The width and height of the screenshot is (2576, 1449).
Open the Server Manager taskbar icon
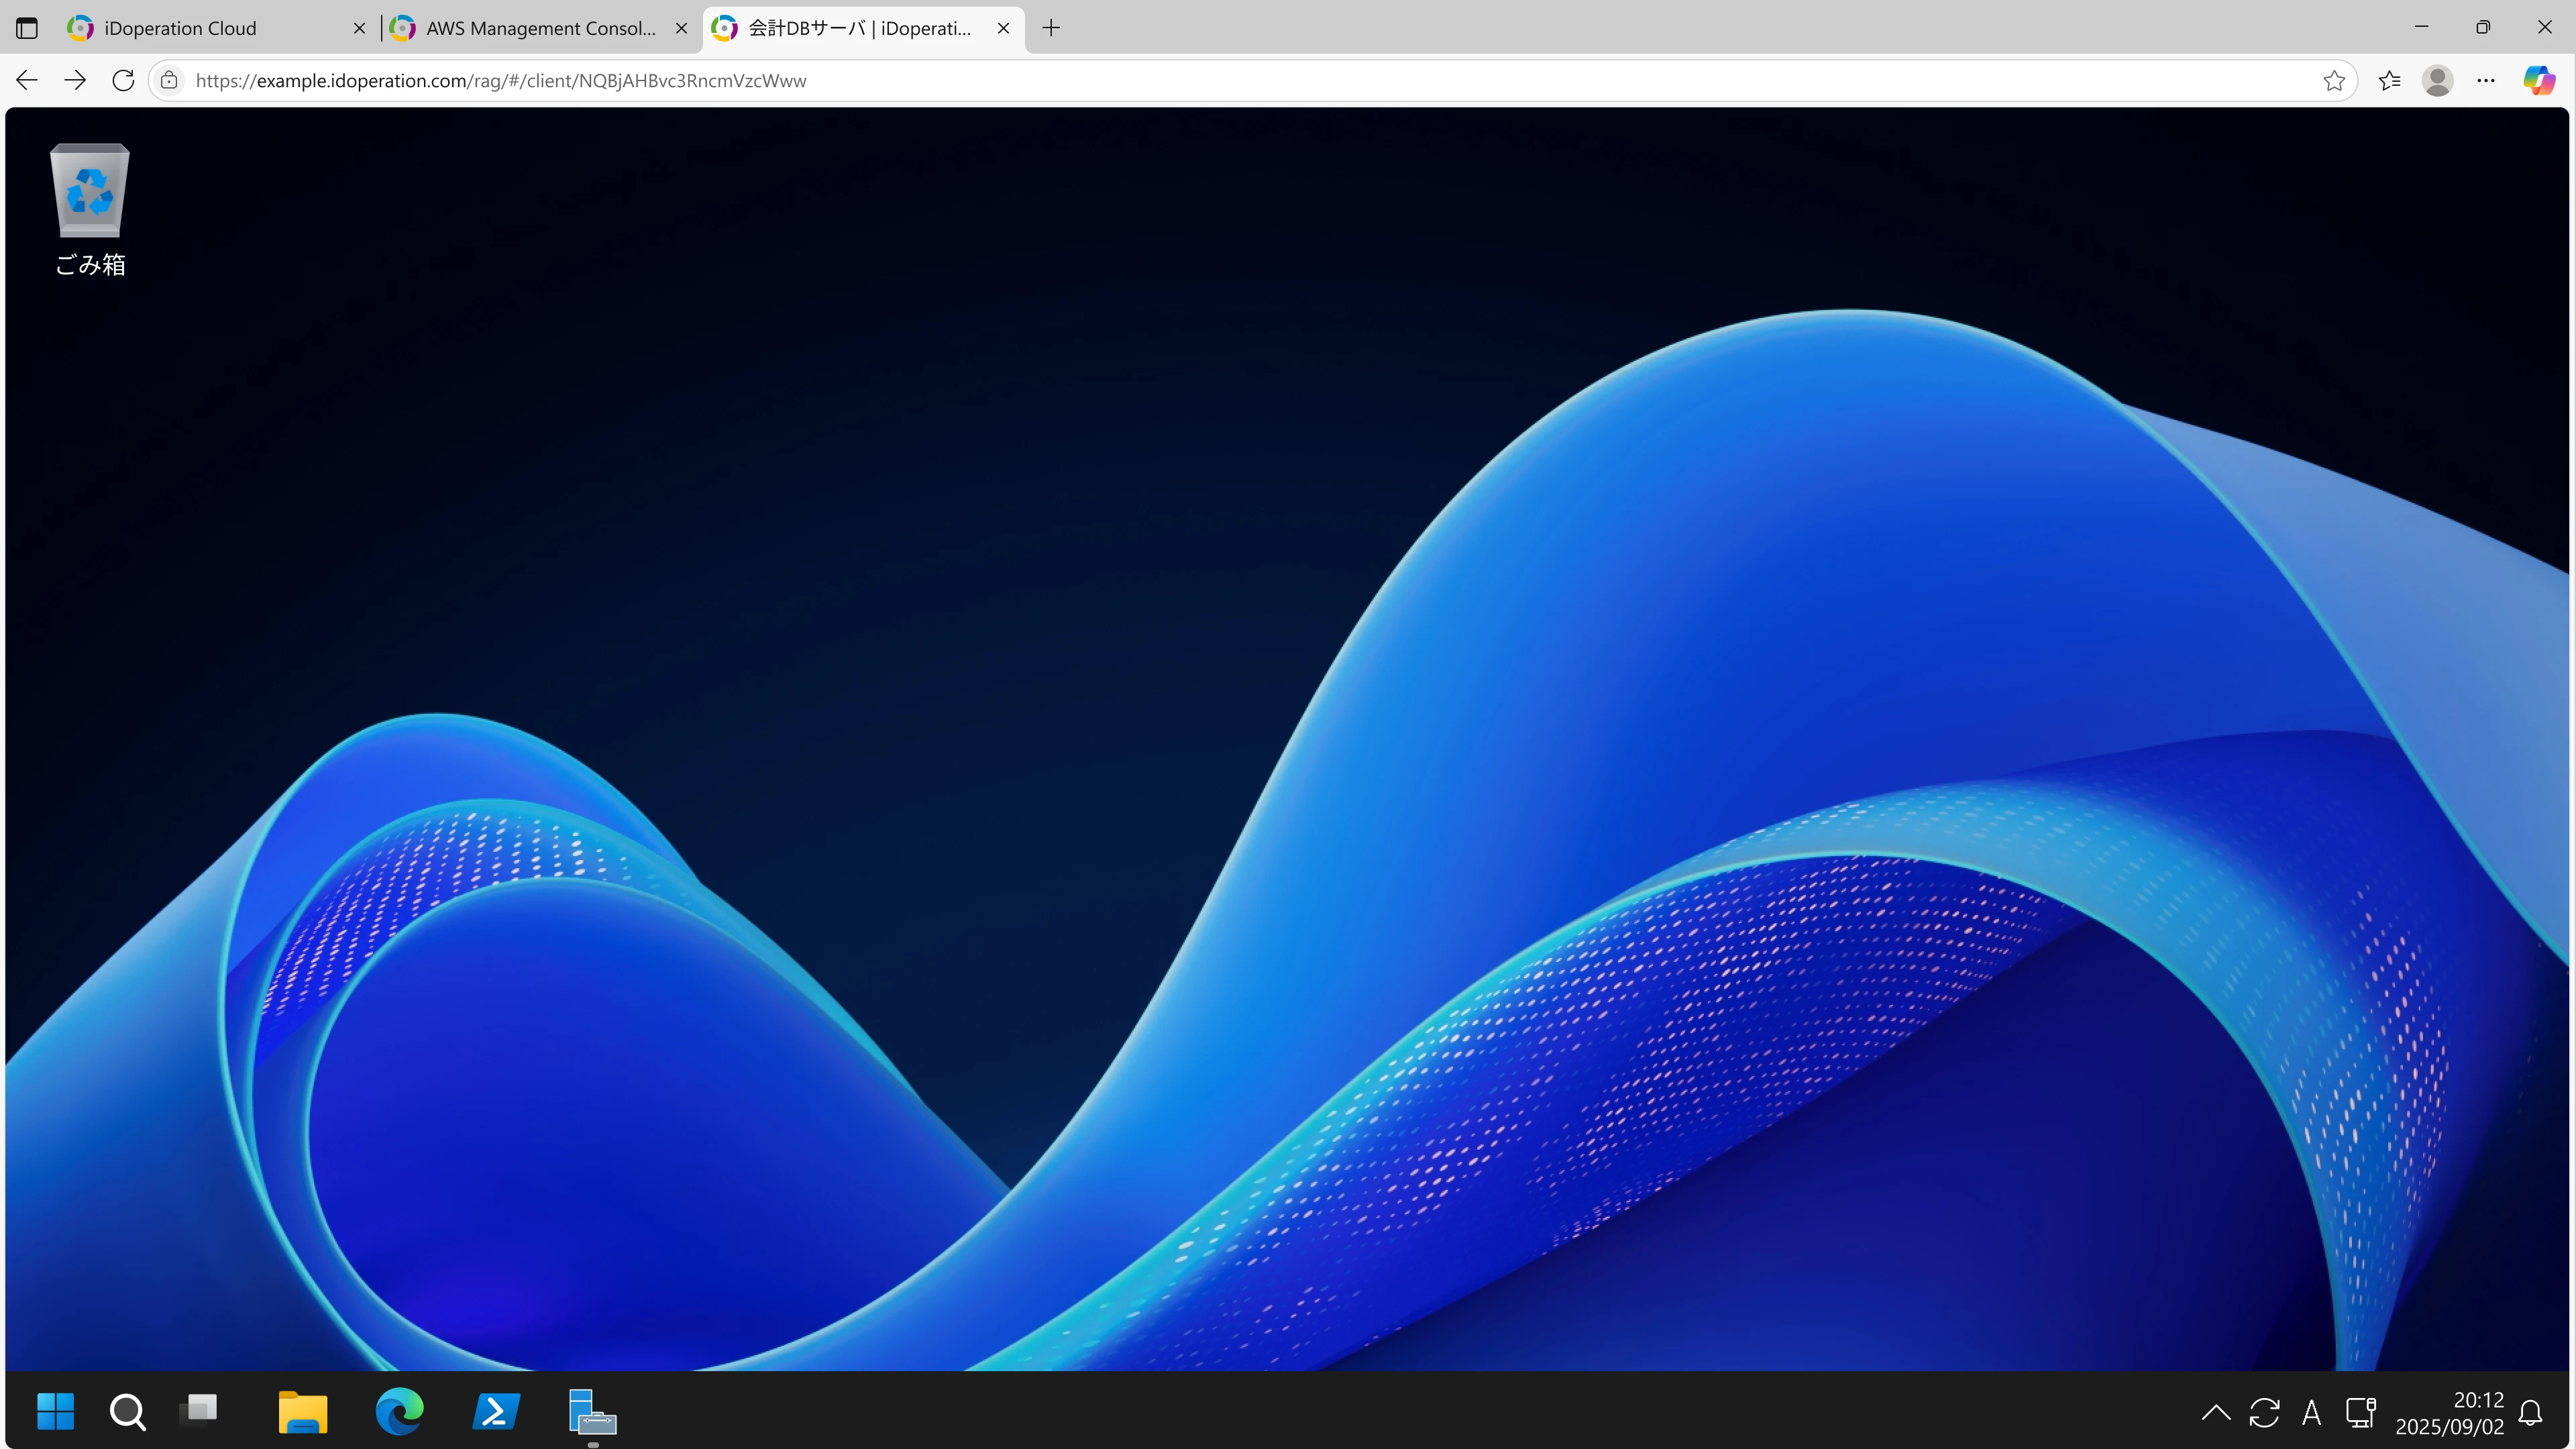[592, 1411]
